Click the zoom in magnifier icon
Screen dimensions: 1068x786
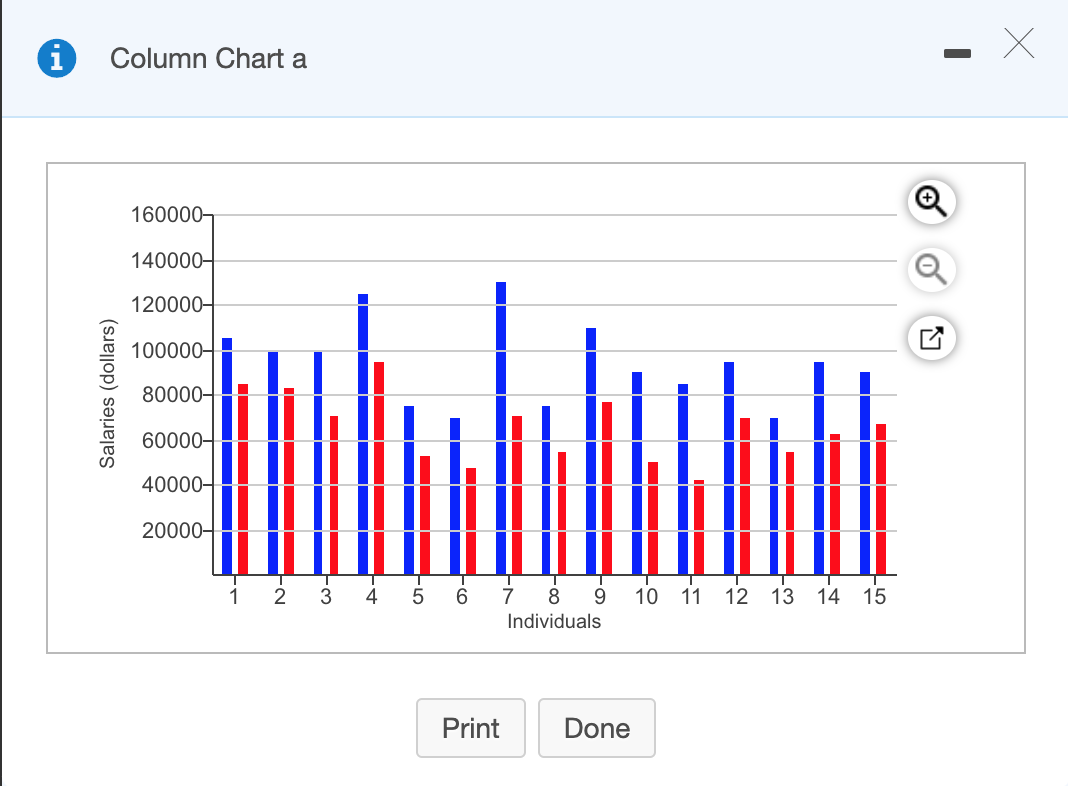pyautogui.click(x=931, y=201)
